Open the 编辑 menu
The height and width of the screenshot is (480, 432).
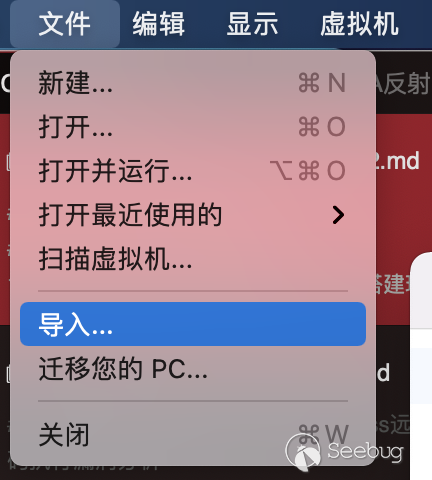coord(158,24)
